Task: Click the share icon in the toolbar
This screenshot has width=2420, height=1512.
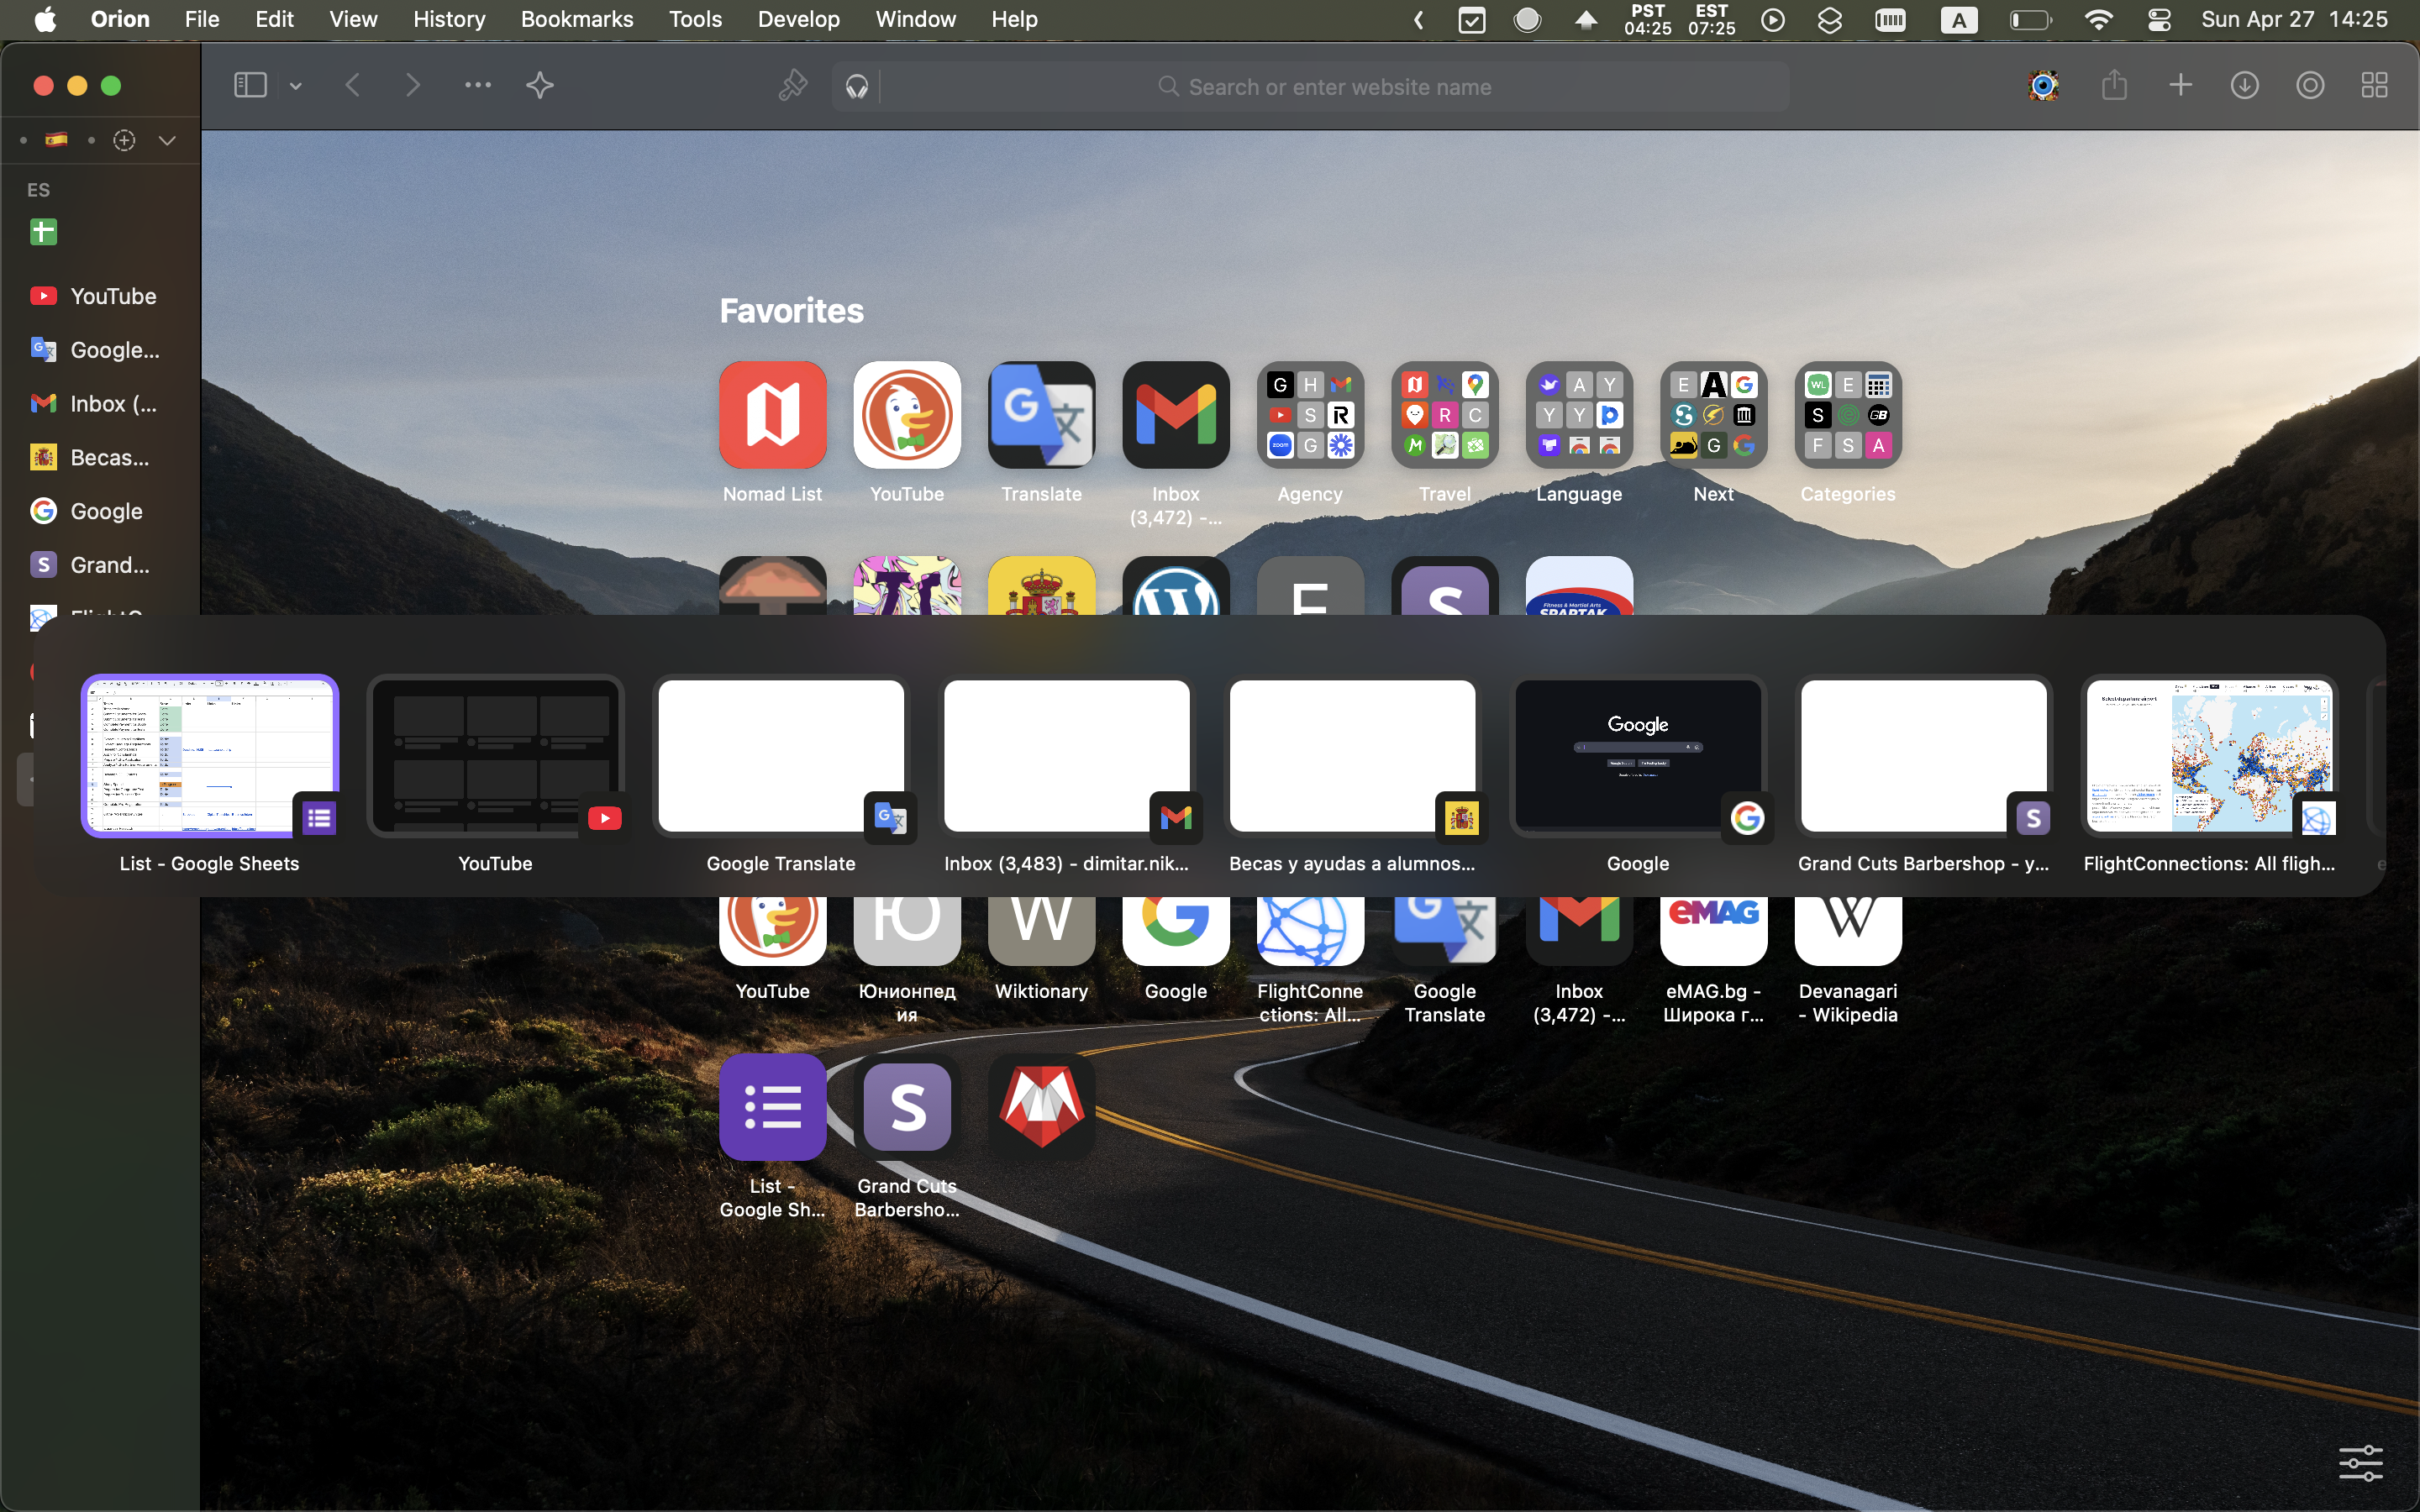Action: (2115, 85)
